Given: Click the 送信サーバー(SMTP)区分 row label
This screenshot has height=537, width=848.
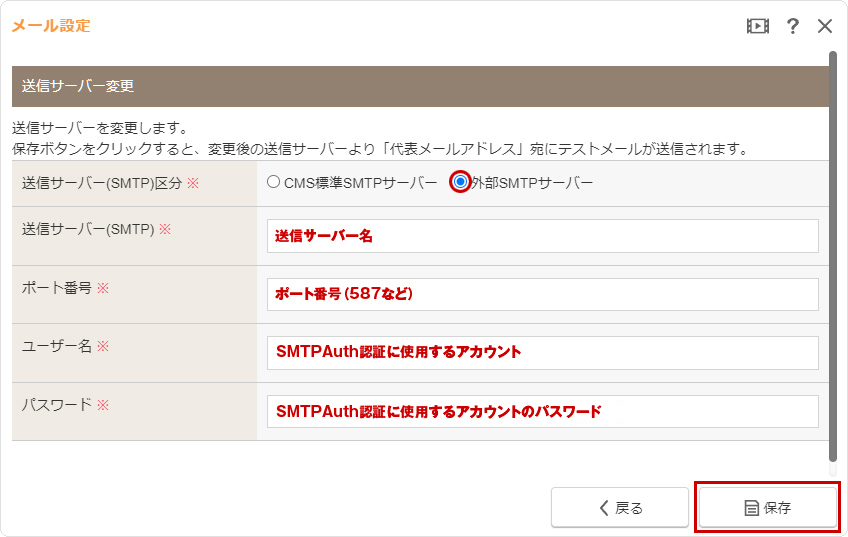Looking at the screenshot, I should point(104,183).
